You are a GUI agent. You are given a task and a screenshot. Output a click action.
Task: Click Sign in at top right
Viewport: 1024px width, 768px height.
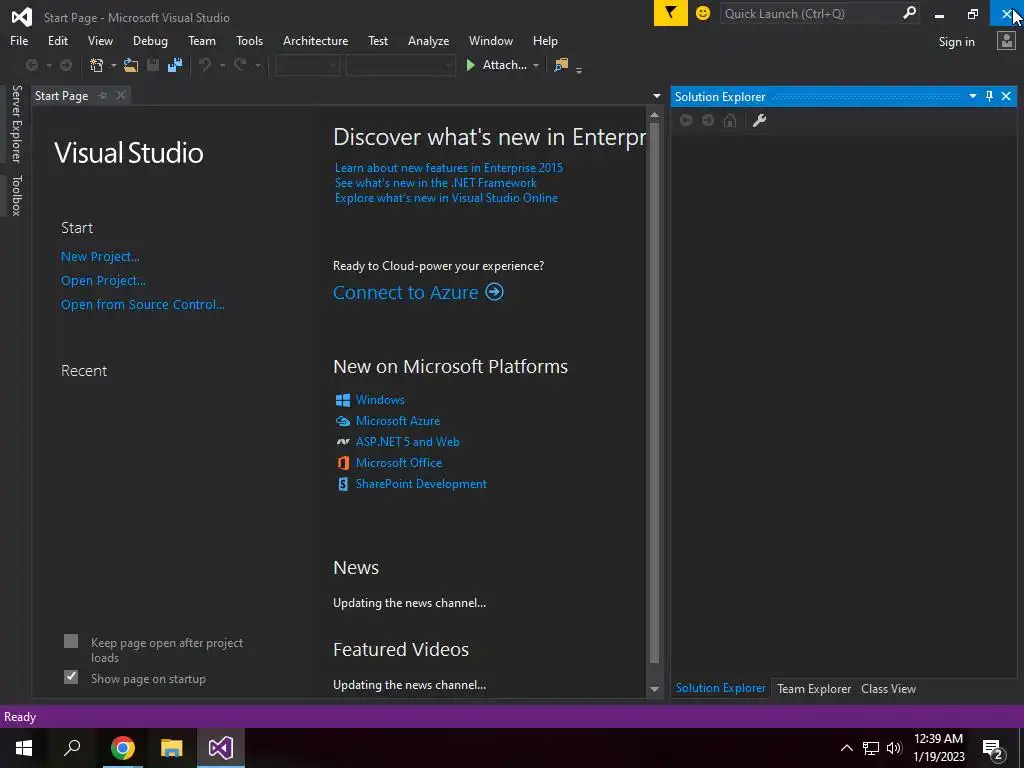956,42
